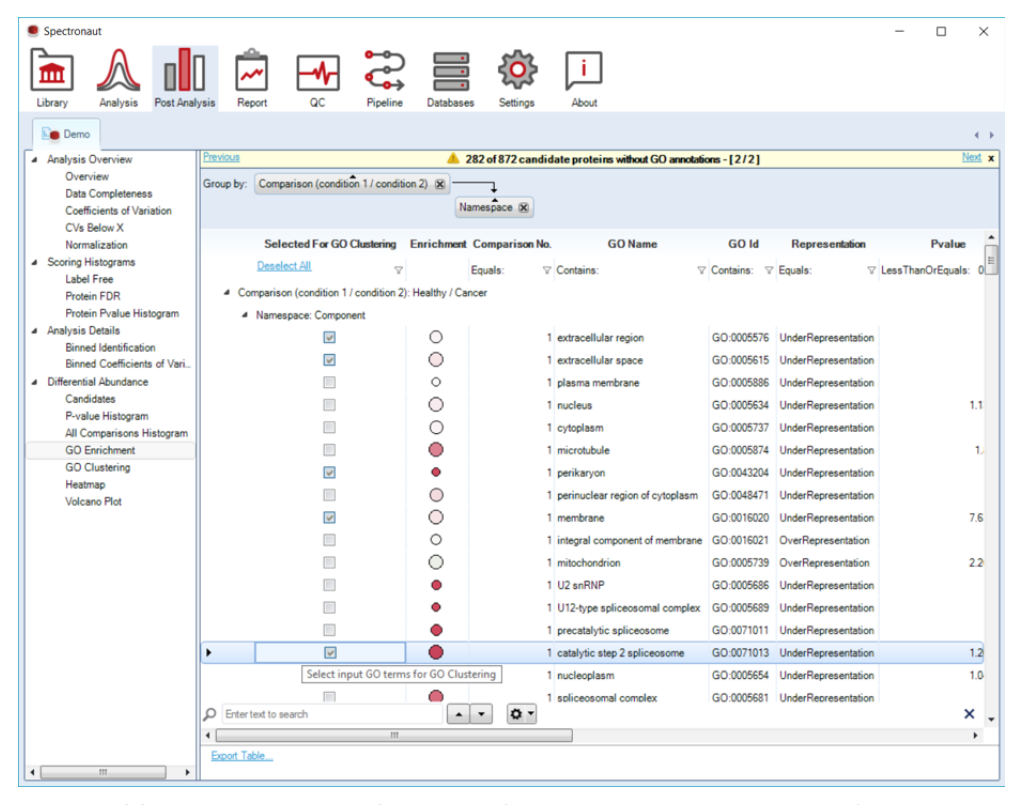Go to Next warning message
1023x805 pixels.
[971, 157]
